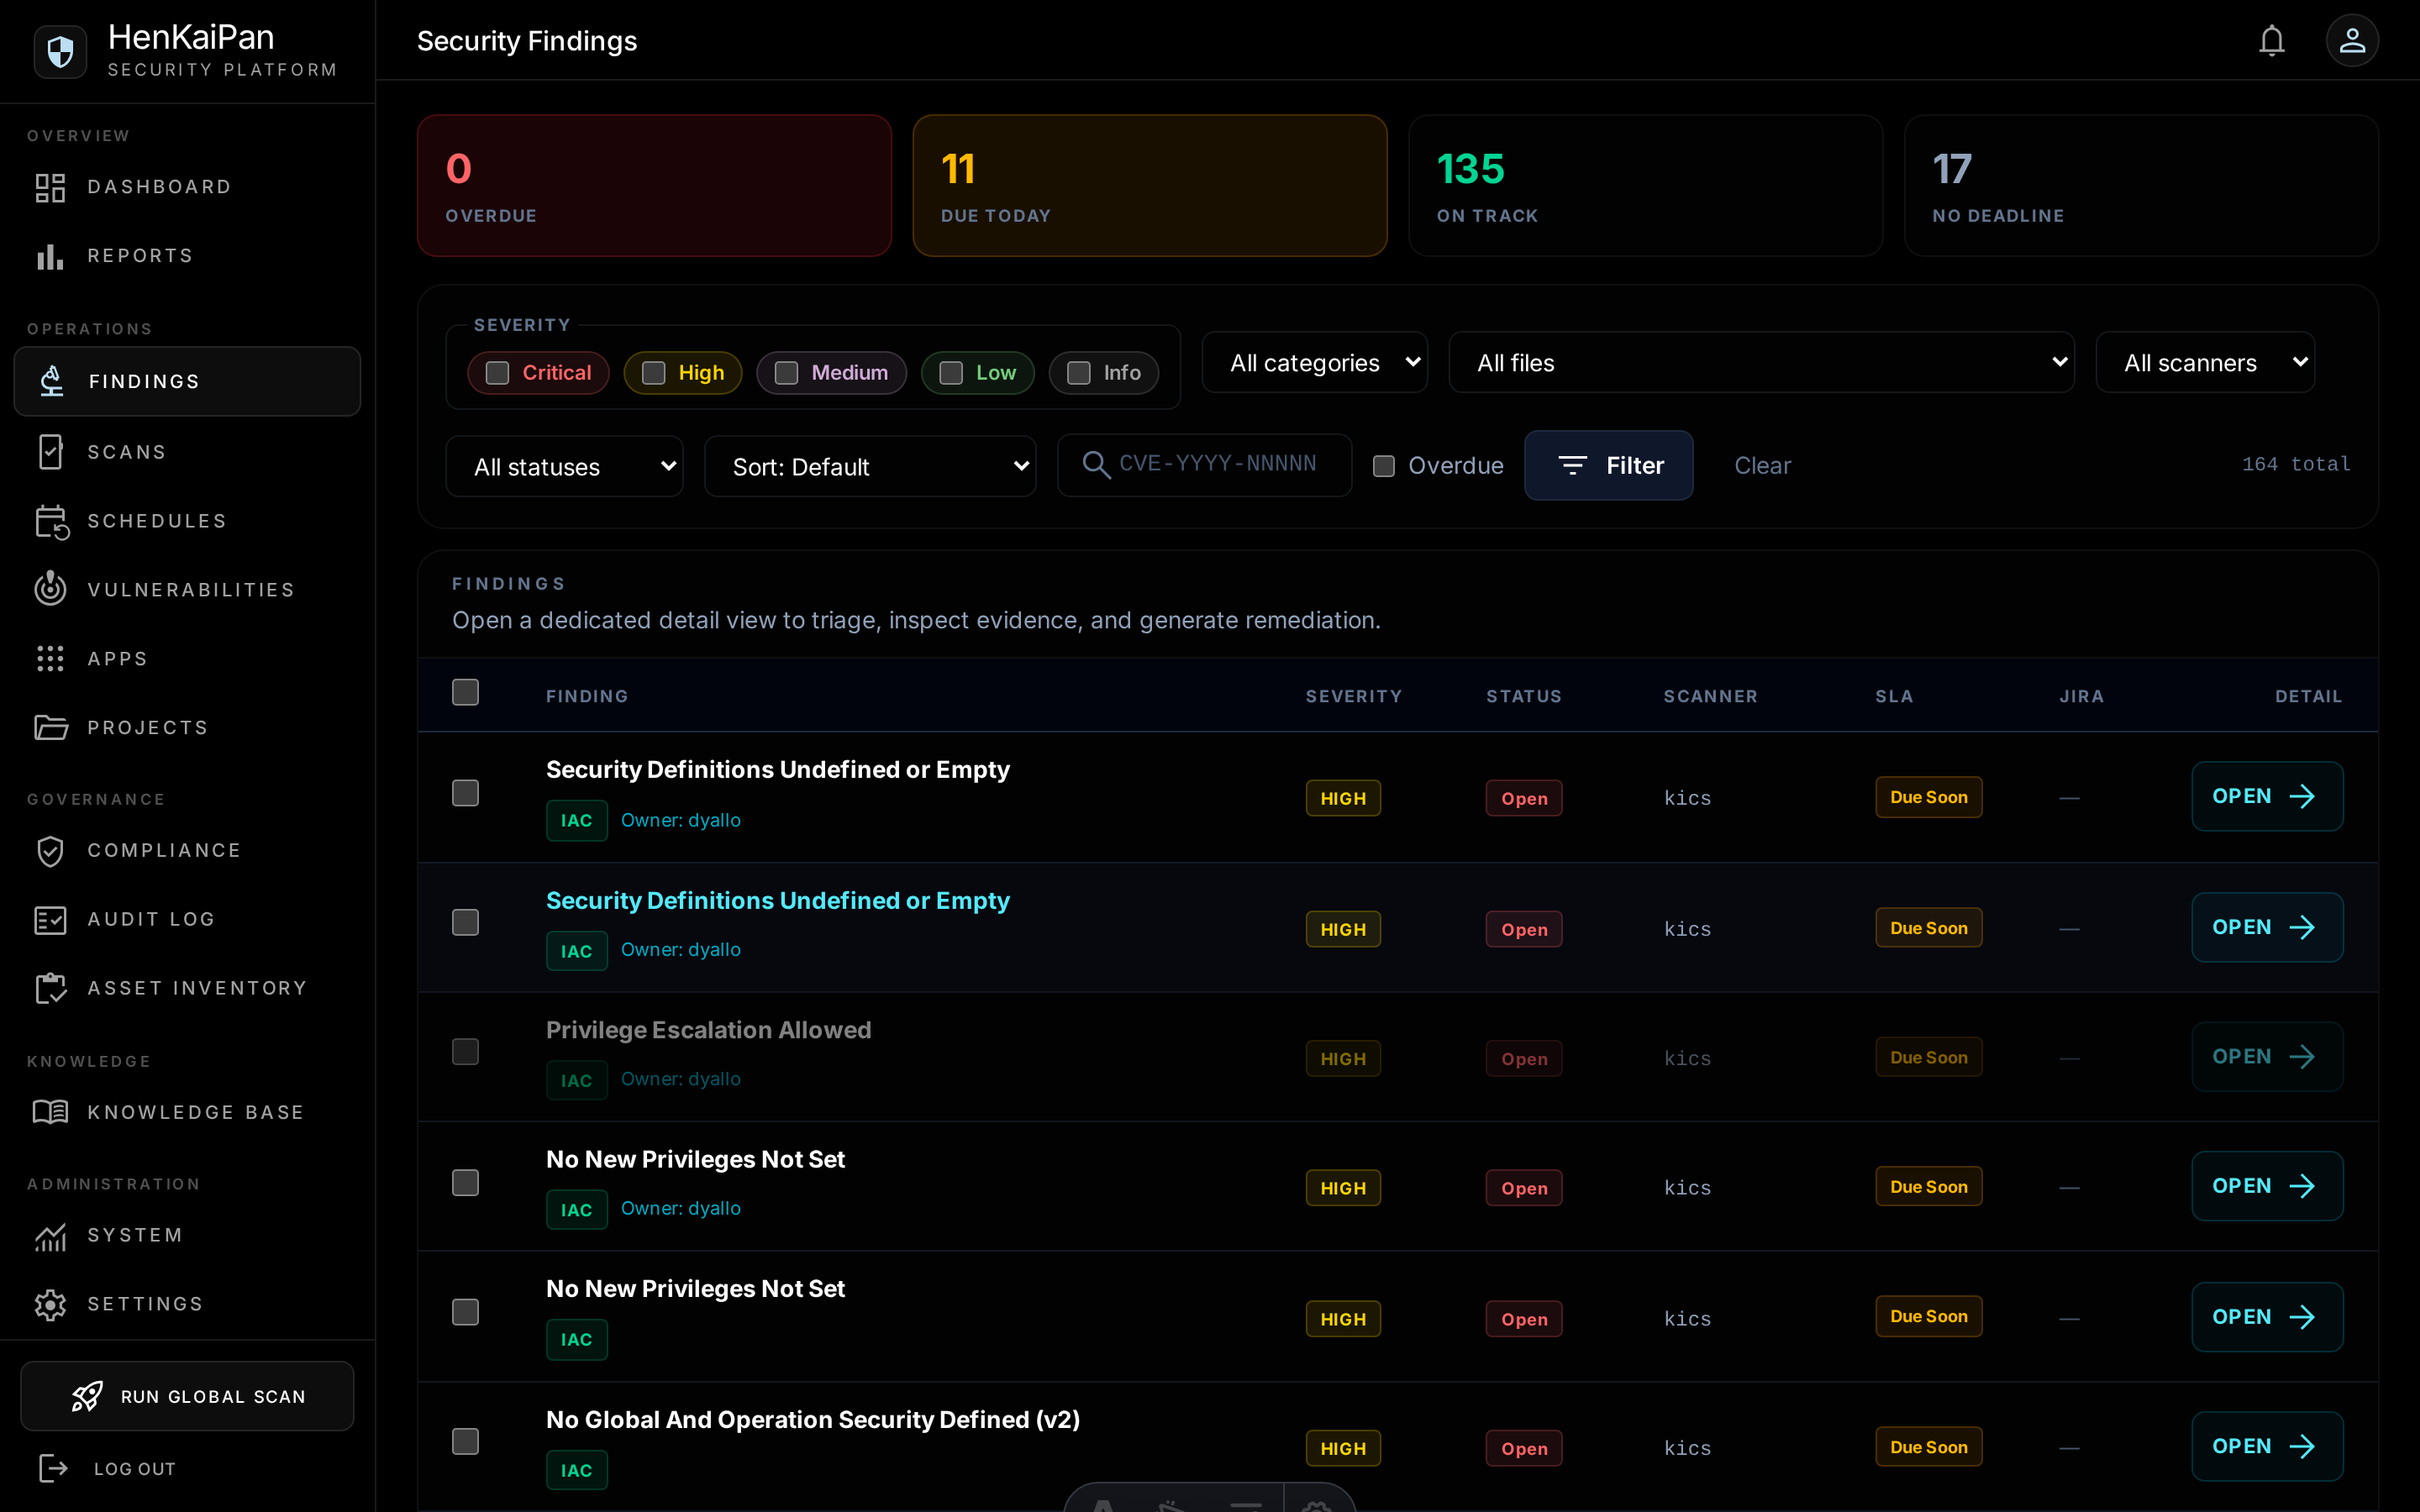
Task: Open Knowledge Base from the sidebar
Action: click(188, 1112)
